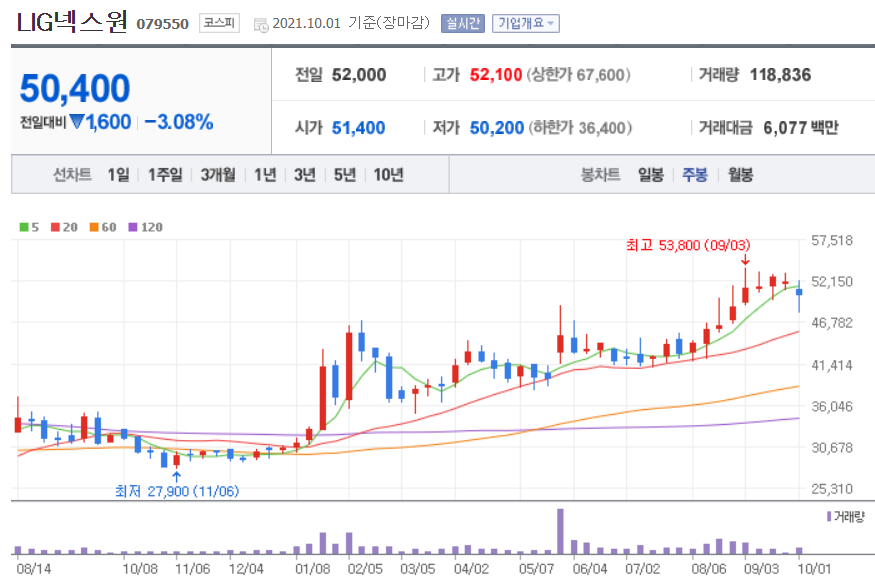Click the 코스피 market badge
This screenshot has height=586, width=875.
click(x=219, y=23)
